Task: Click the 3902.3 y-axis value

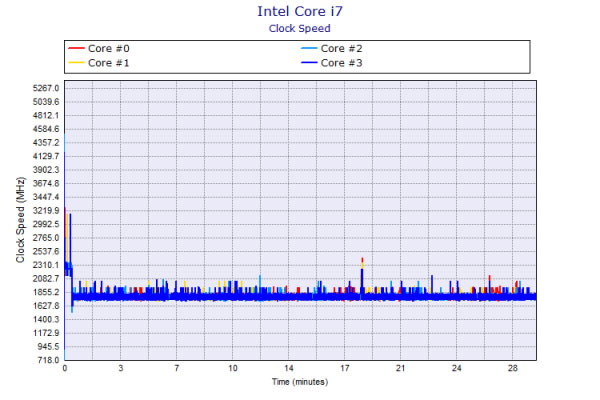Action: (46, 170)
